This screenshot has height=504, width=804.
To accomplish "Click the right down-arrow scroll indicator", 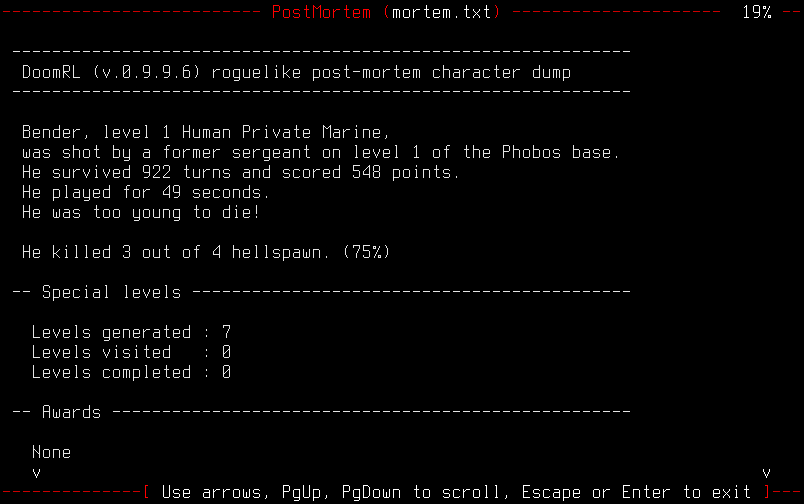I will [x=767, y=472].
